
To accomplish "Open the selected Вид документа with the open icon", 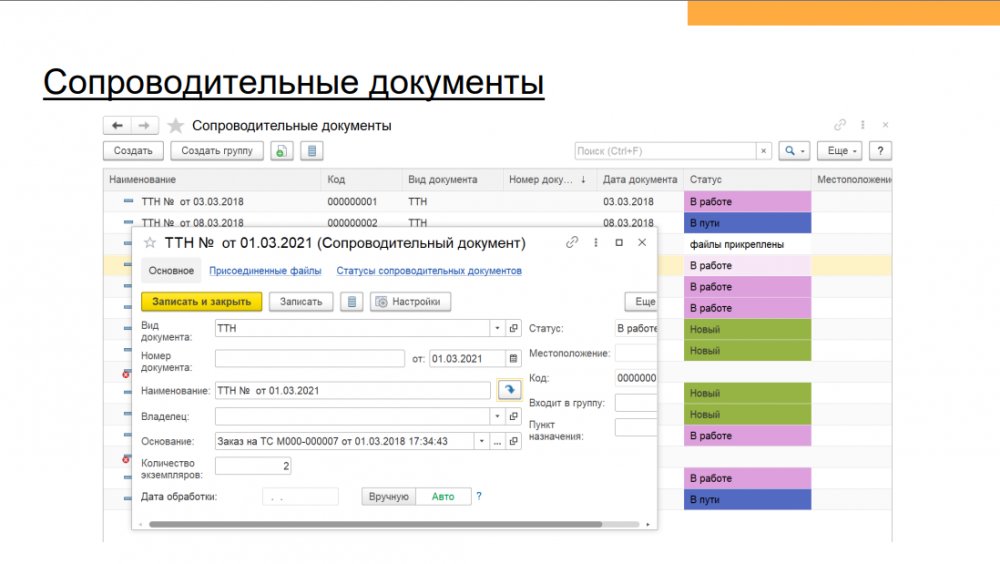I will pos(514,328).
